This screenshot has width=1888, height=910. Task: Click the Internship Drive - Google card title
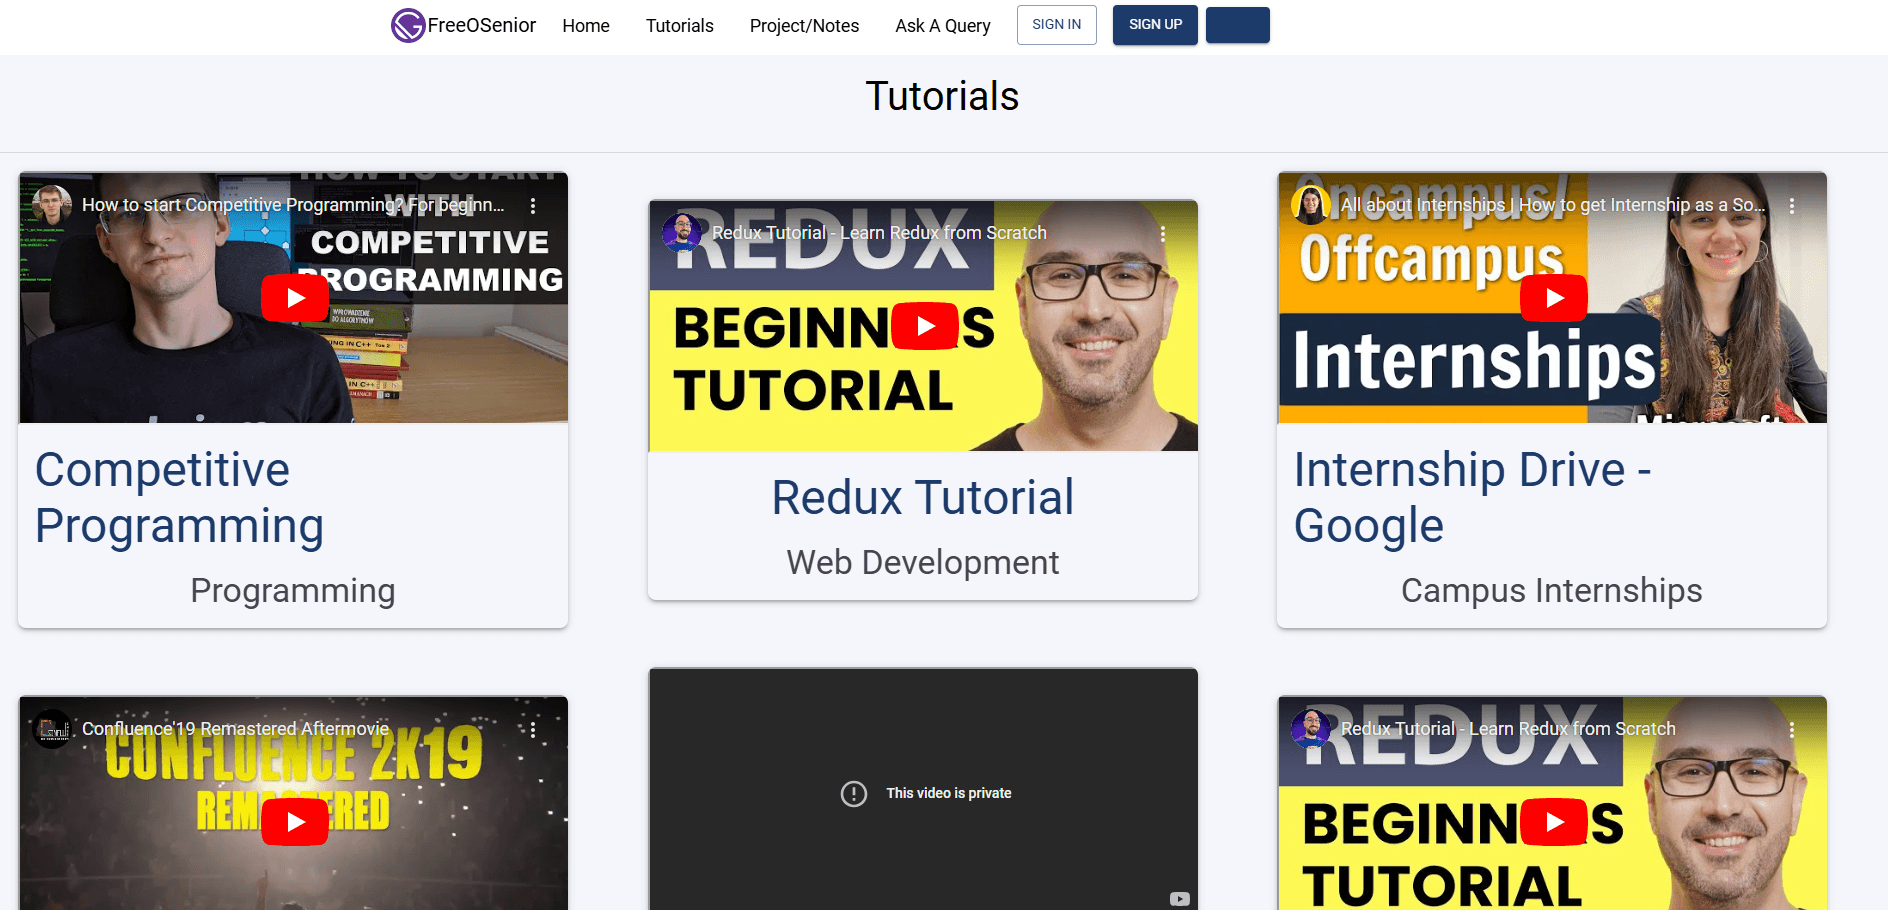point(1472,497)
